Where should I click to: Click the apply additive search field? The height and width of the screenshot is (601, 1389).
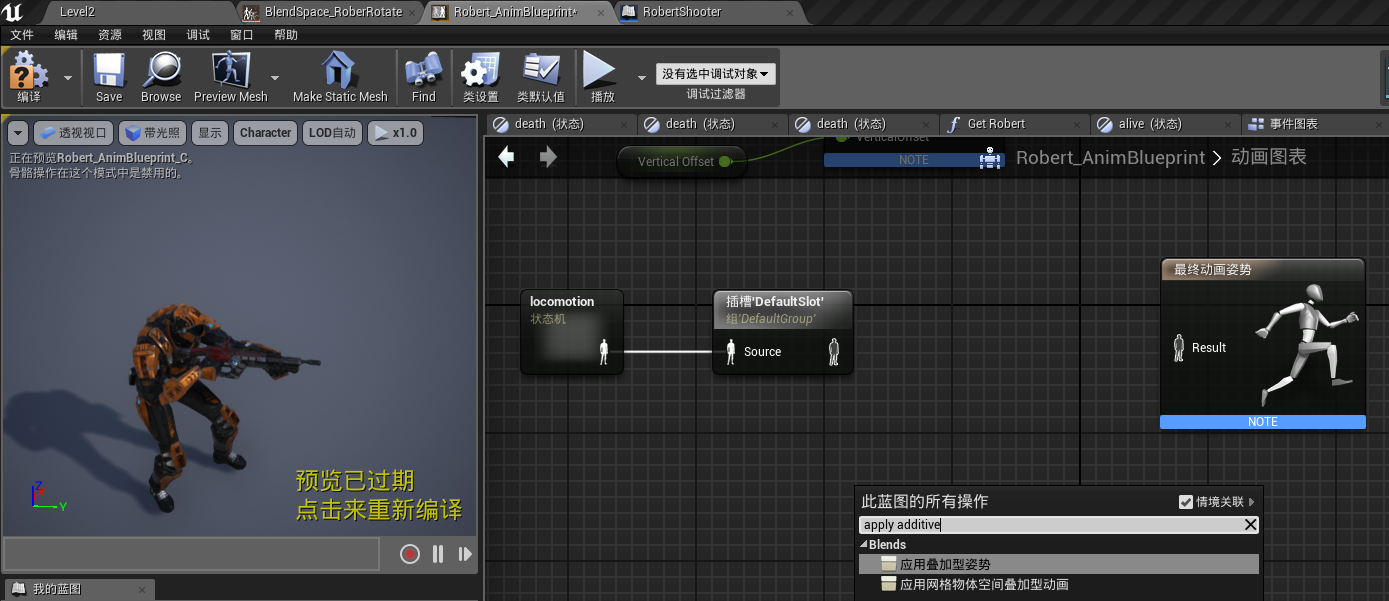[x=1050, y=525]
